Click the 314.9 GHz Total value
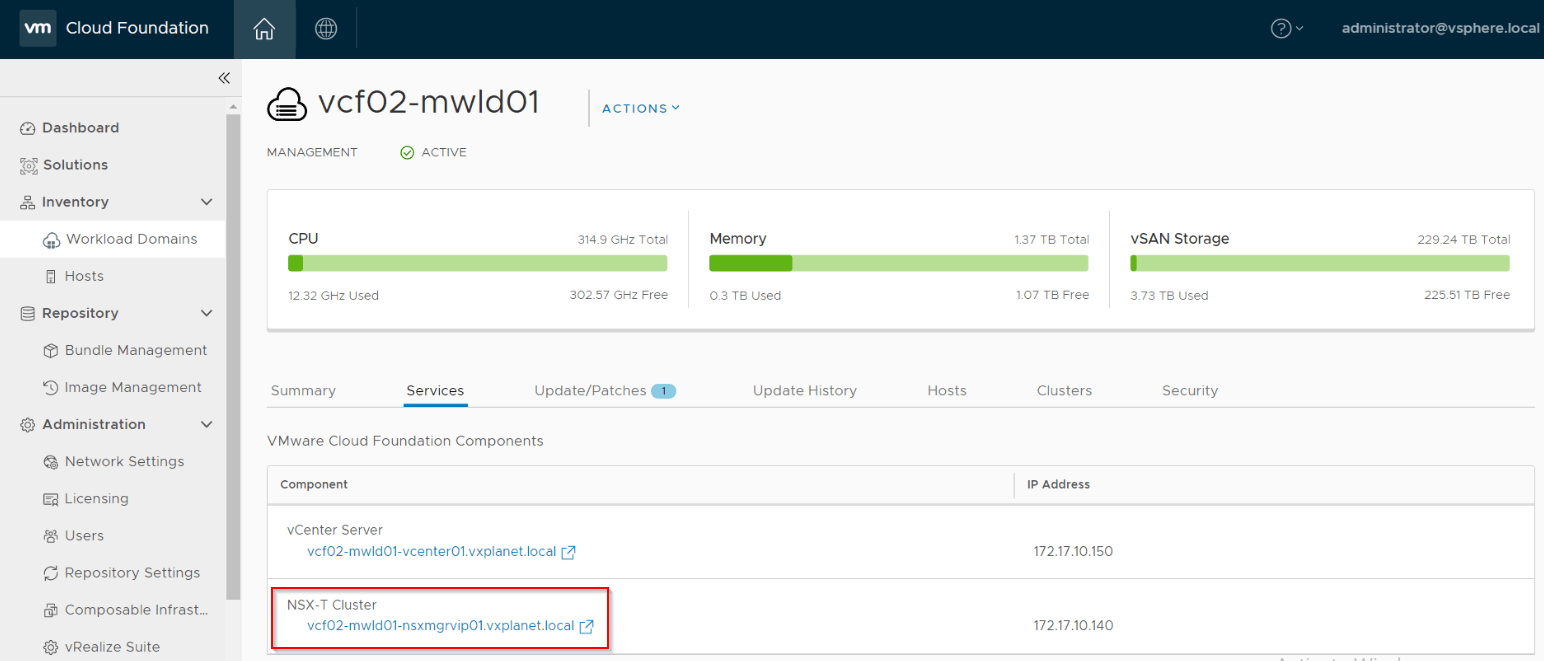 click(x=623, y=240)
